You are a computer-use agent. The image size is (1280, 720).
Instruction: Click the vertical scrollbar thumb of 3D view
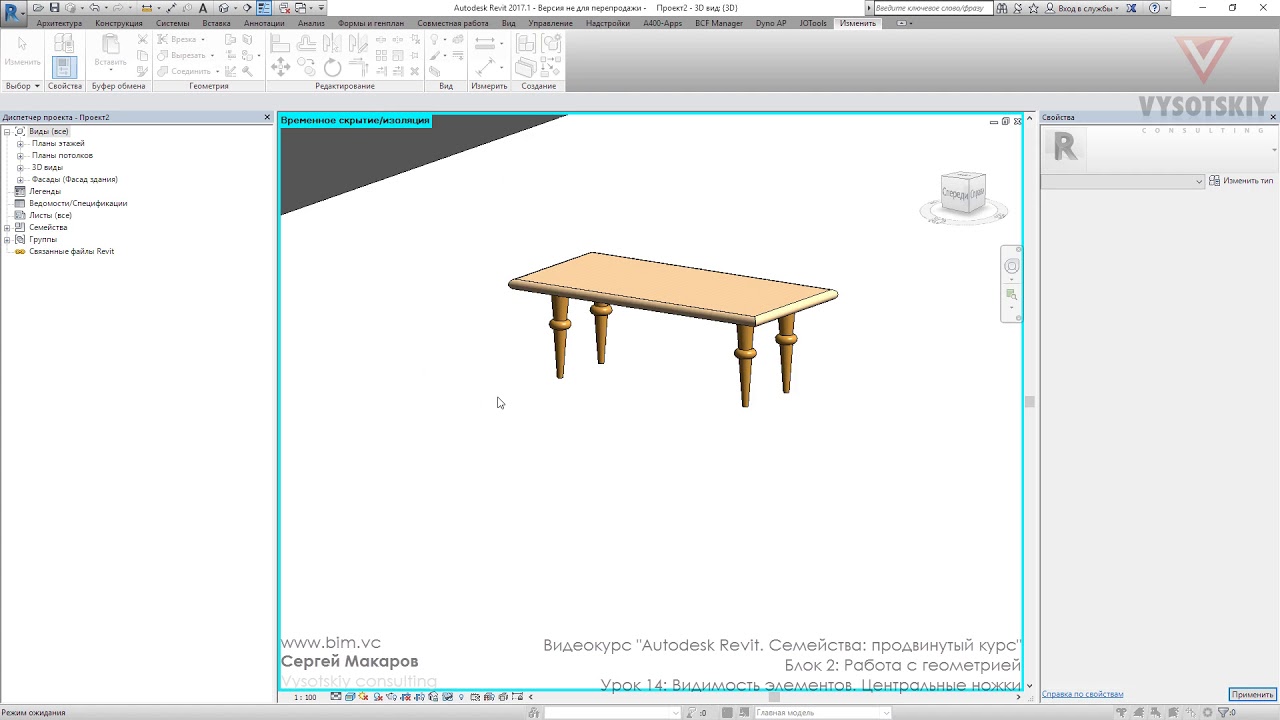point(1029,401)
